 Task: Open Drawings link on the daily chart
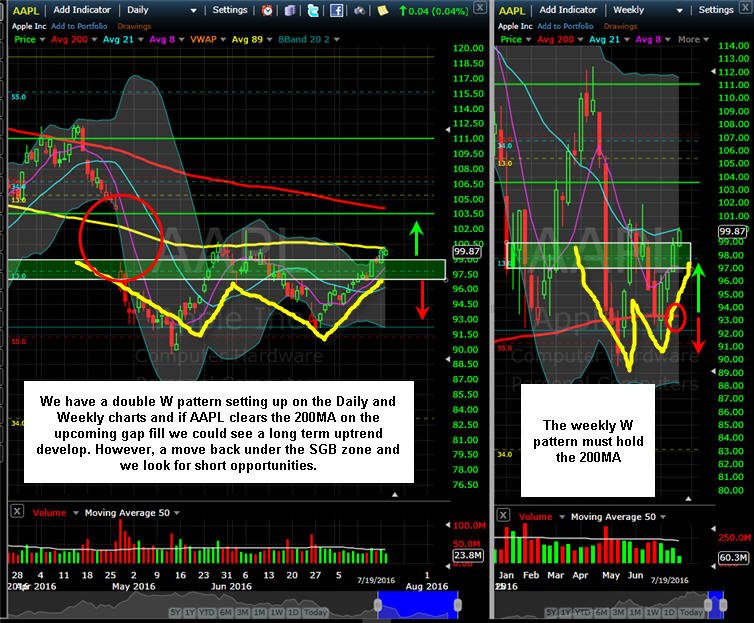coord(134,26)
